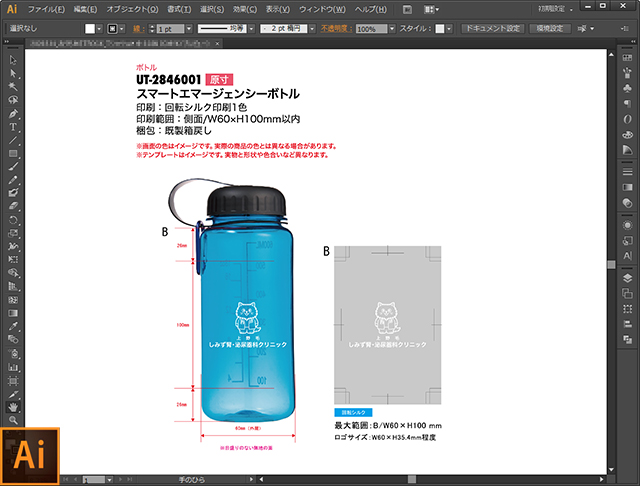Viewport: 640px width, 486px height.
Task: Switch to the Zoom magnifier tool
Action: coord(13,420)
